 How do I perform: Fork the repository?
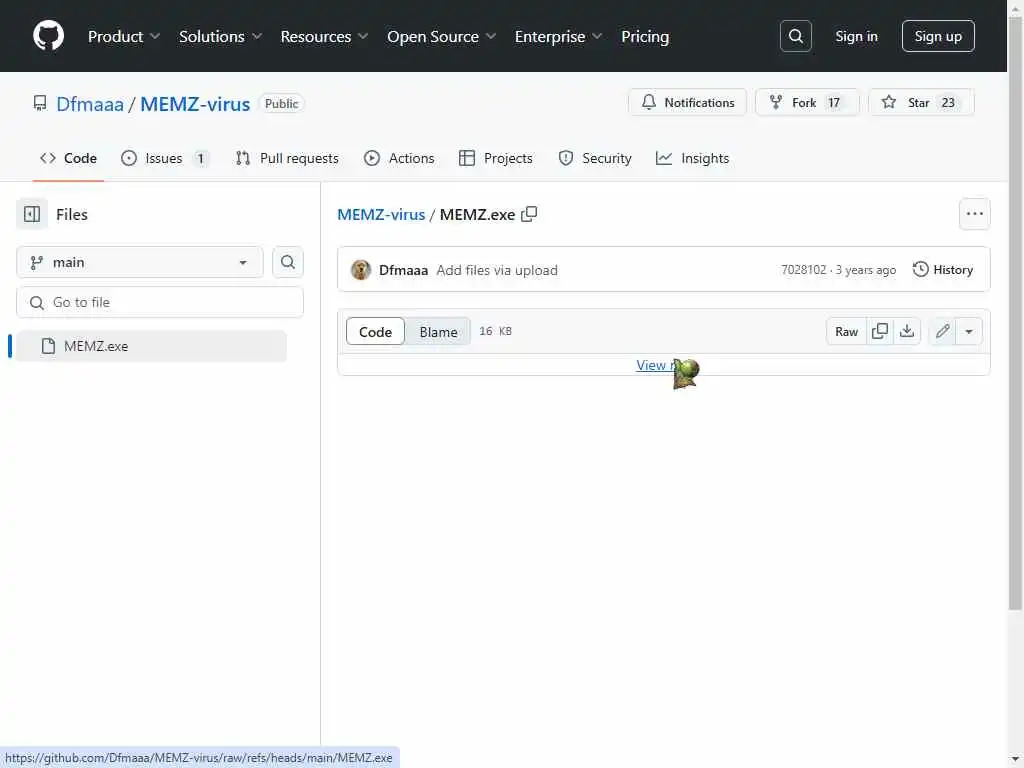coord(807,103)
